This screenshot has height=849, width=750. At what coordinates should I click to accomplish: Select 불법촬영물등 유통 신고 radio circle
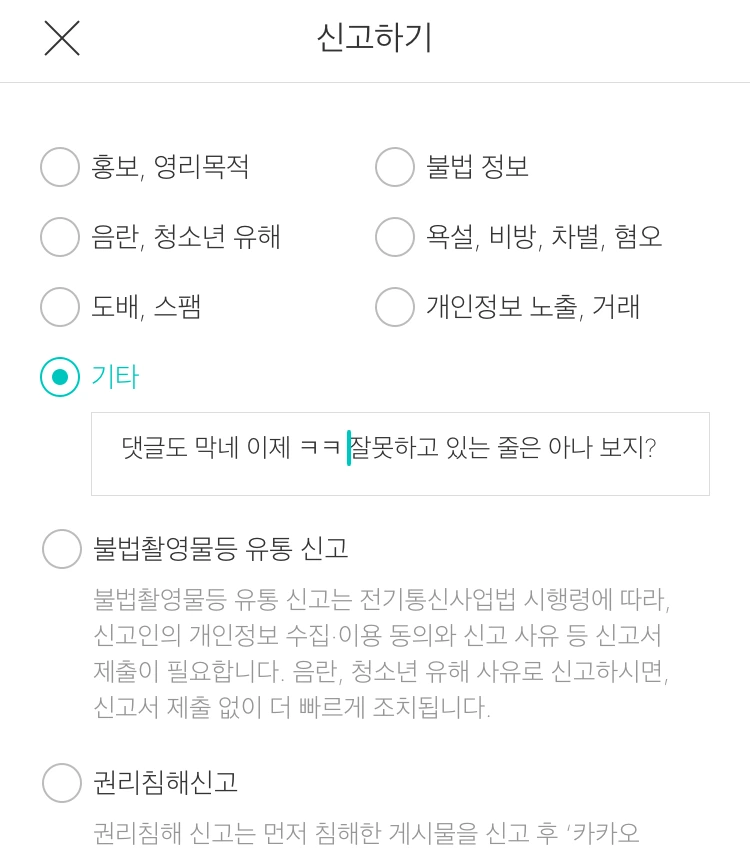[x=62, y=548]
